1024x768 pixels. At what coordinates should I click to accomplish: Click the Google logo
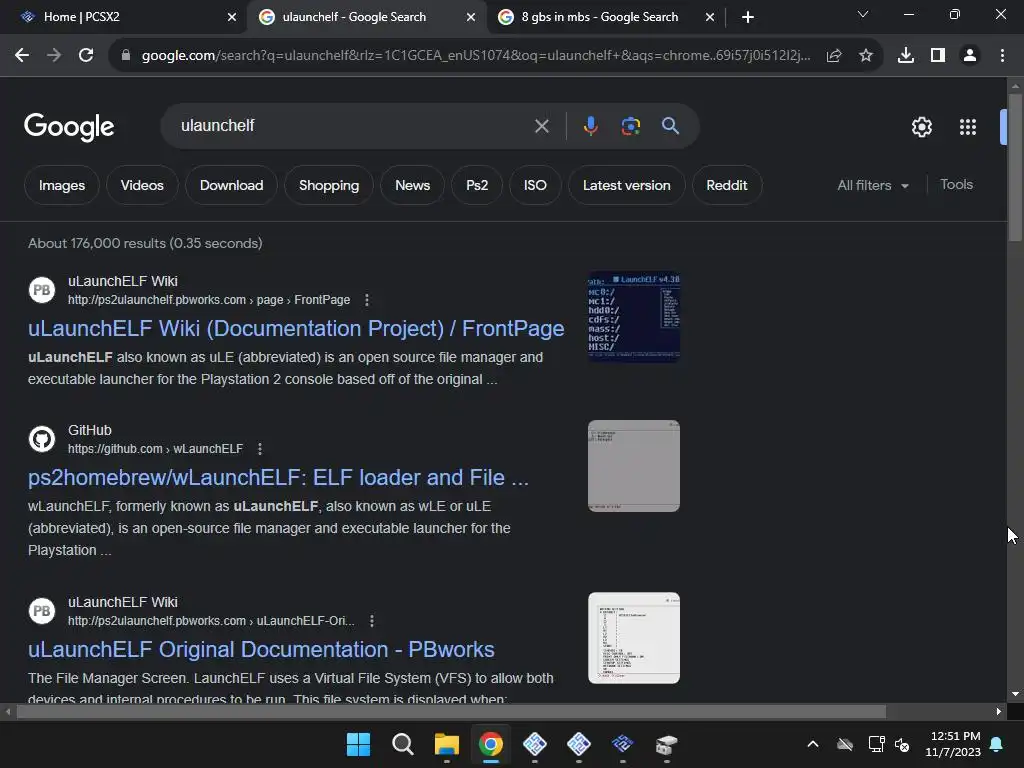point(69,127)
